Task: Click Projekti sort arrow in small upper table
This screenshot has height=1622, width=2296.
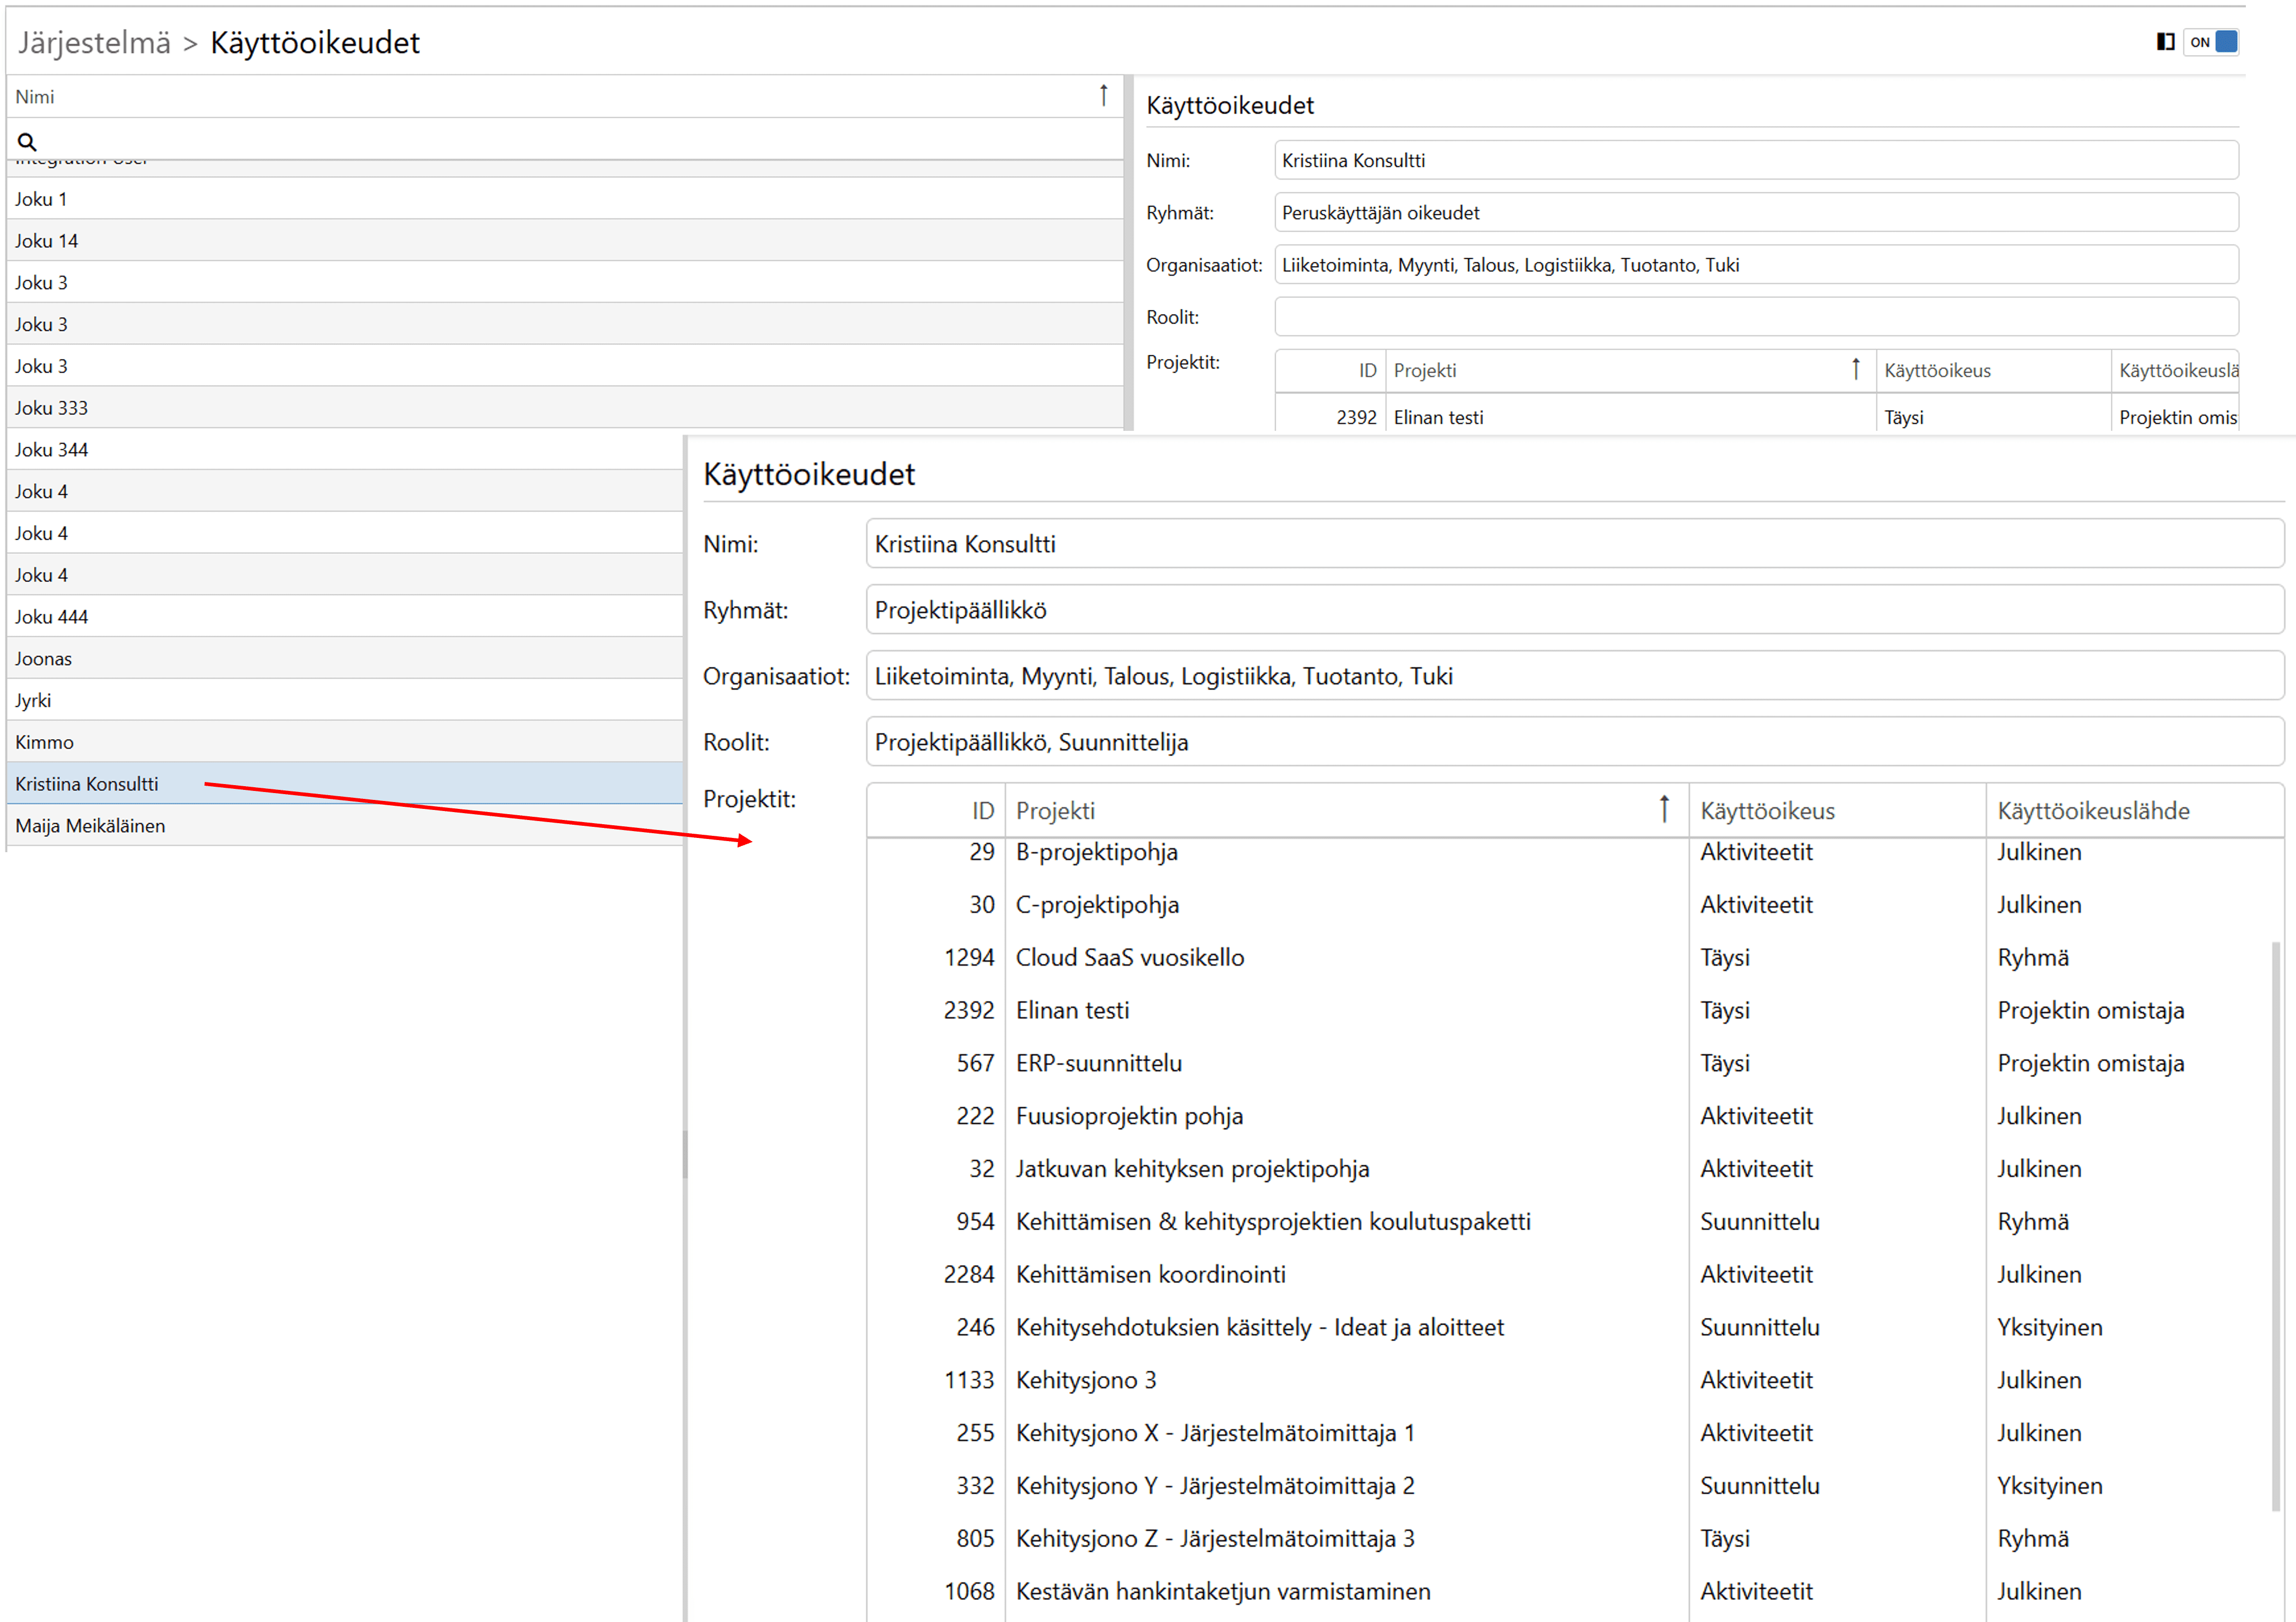Action: (x=1856, y=370)
